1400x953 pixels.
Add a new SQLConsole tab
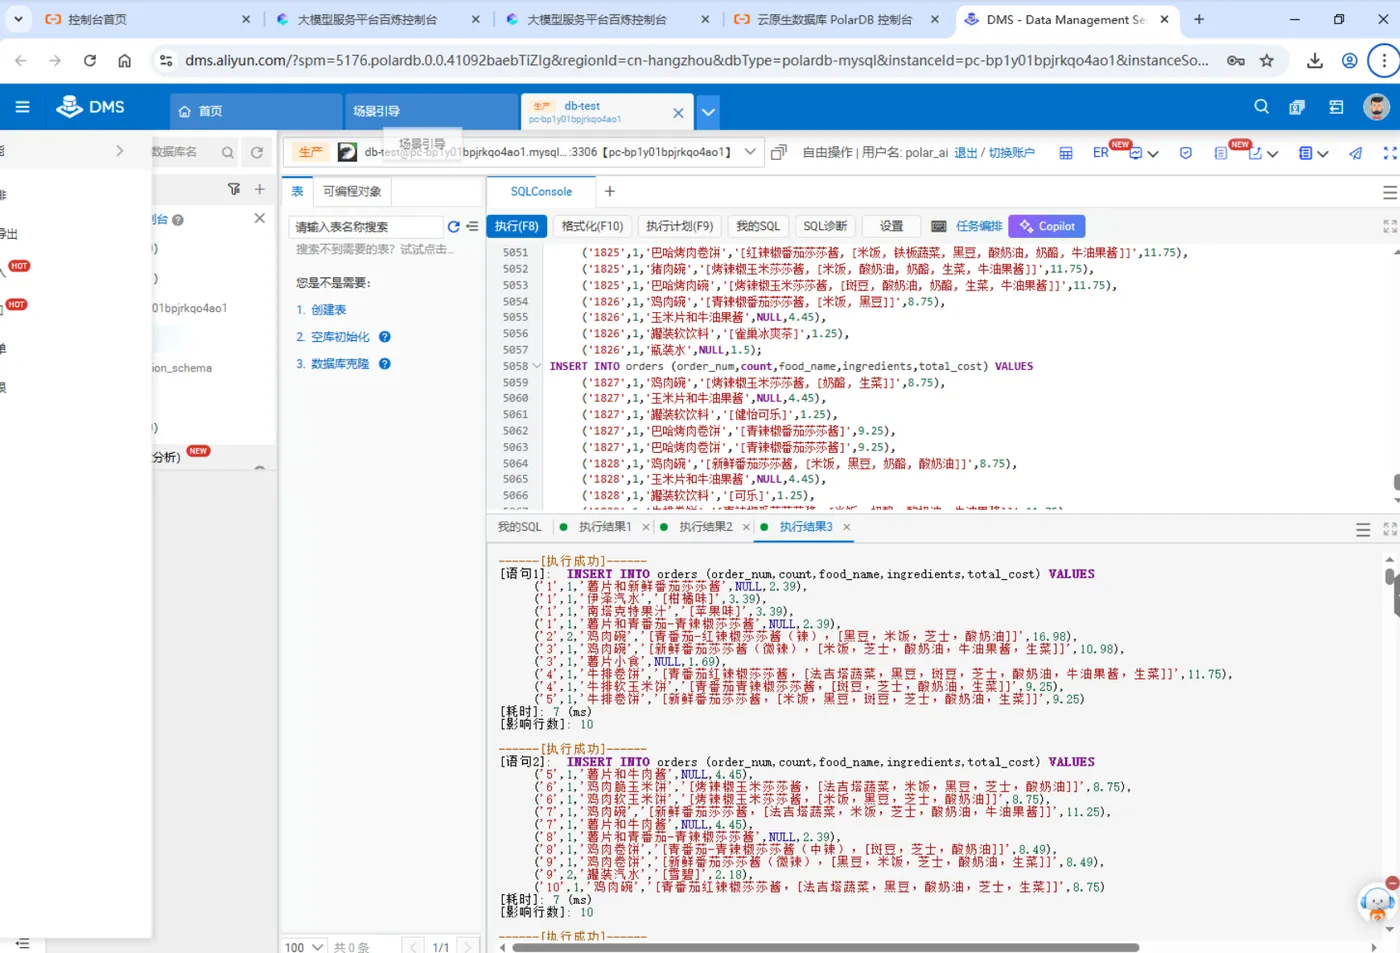click(x=610, y=191)
